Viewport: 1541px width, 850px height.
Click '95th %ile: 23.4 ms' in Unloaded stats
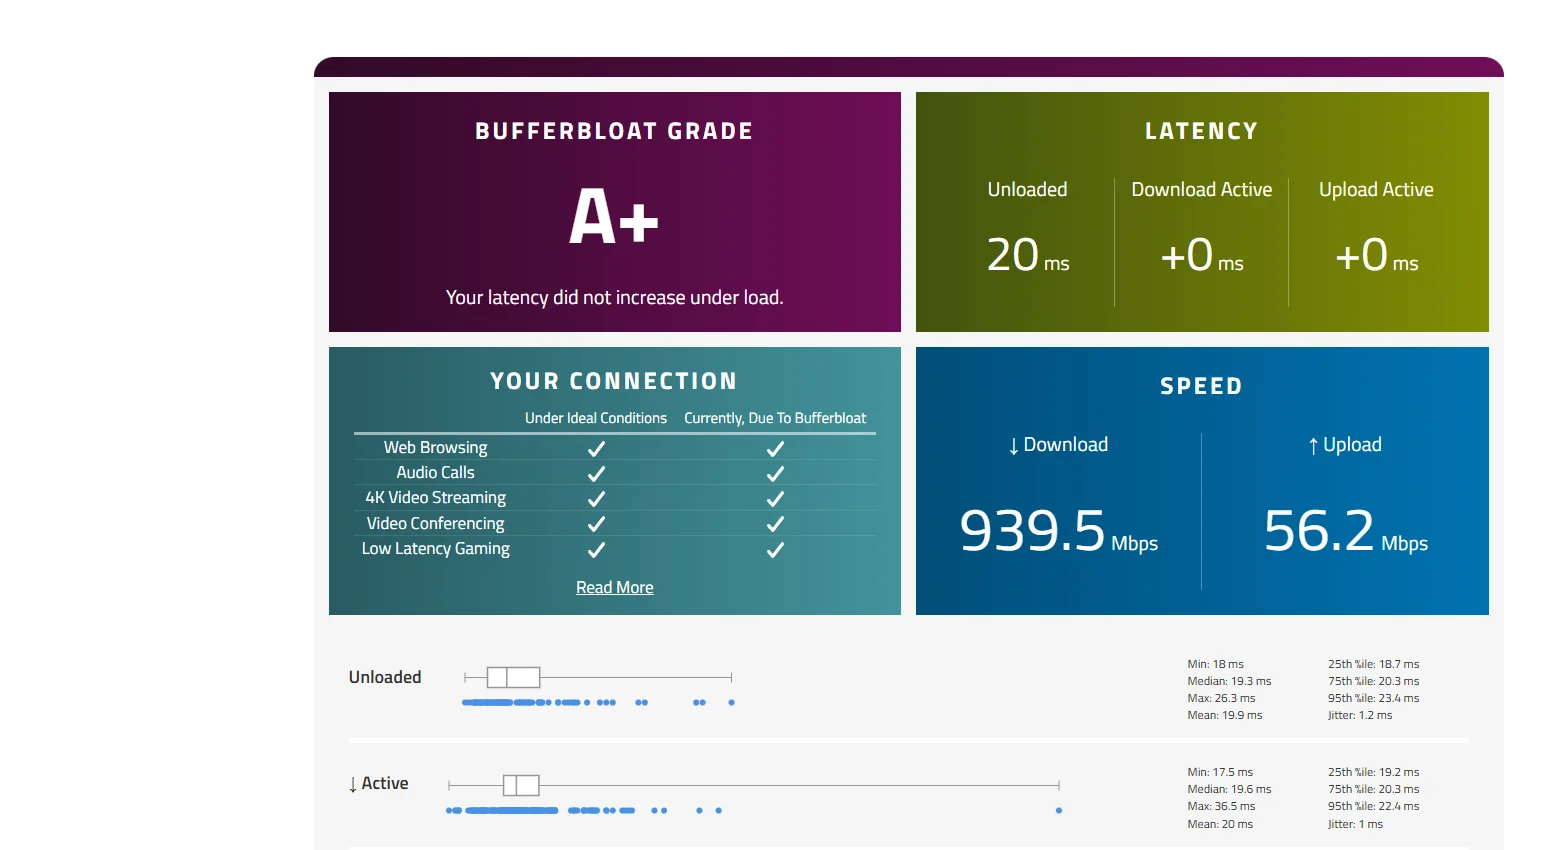(1373, 698)
